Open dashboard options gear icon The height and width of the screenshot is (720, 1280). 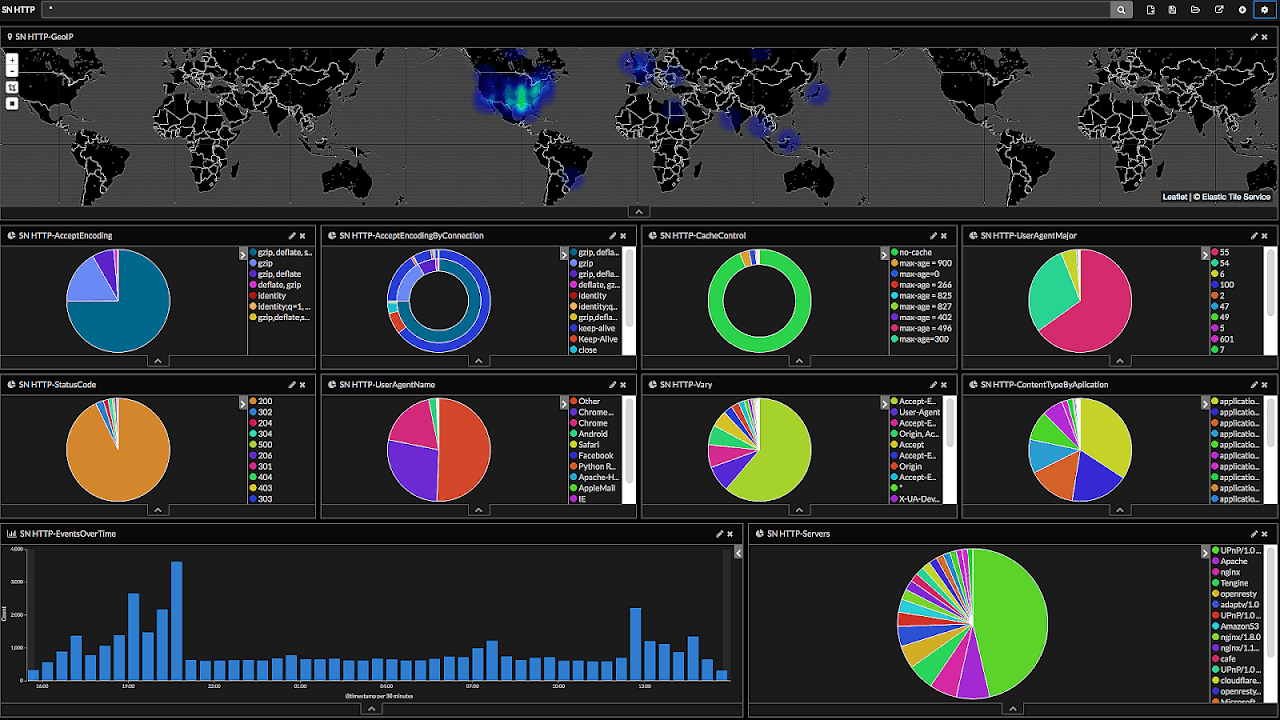coord(1264,9)
